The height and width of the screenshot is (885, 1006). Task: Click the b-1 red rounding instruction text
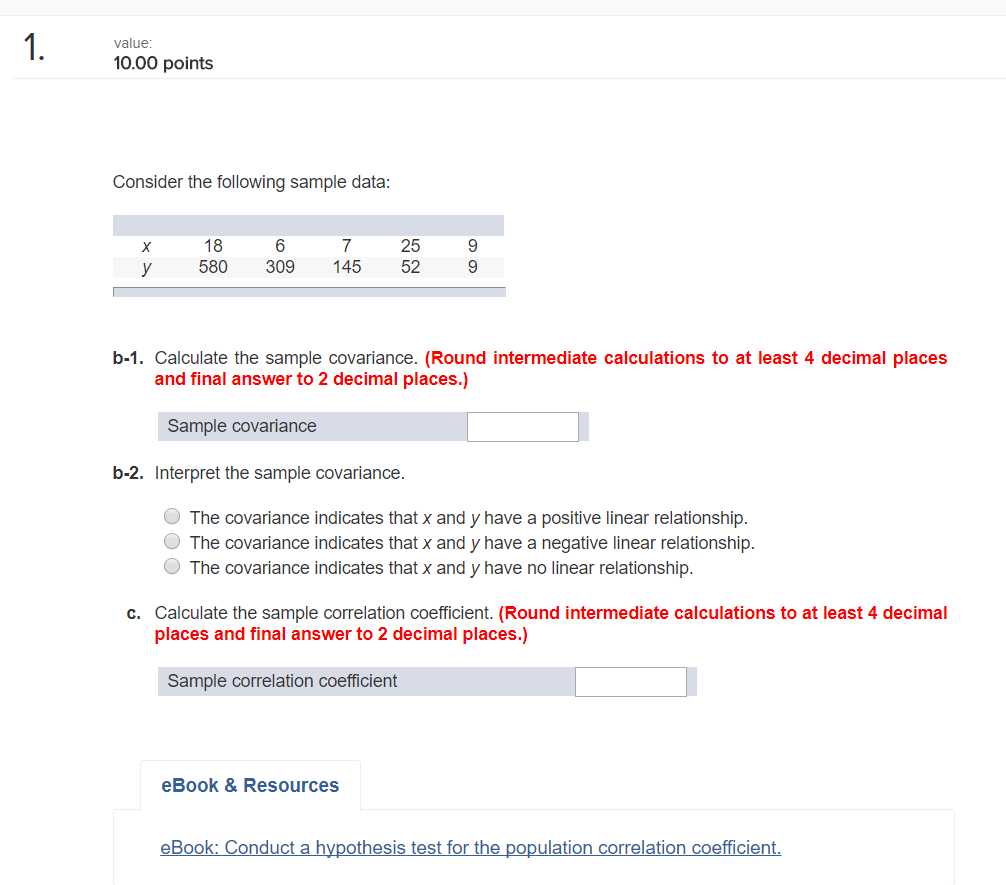coord(686,358)
